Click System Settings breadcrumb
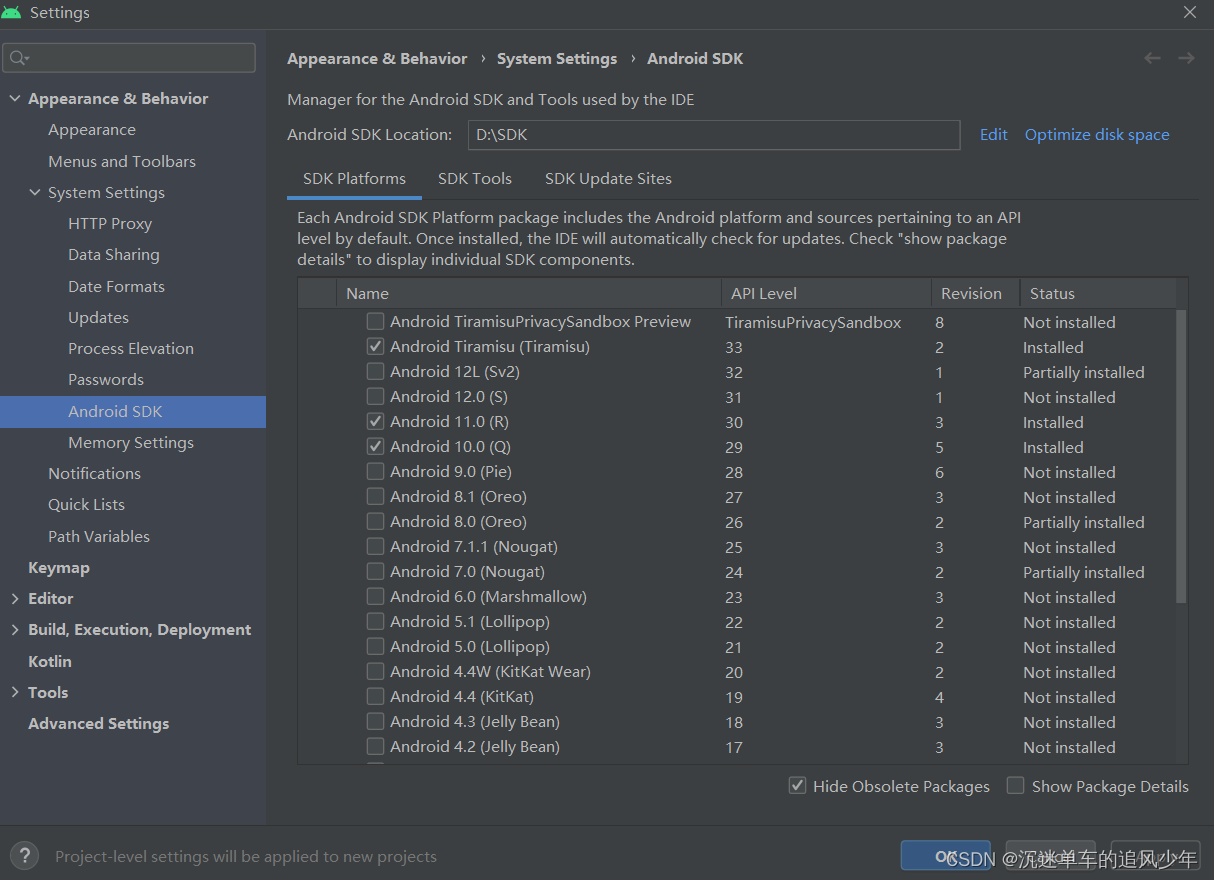The height and width of the screenshot is (880, 1214). click(557, 59)
